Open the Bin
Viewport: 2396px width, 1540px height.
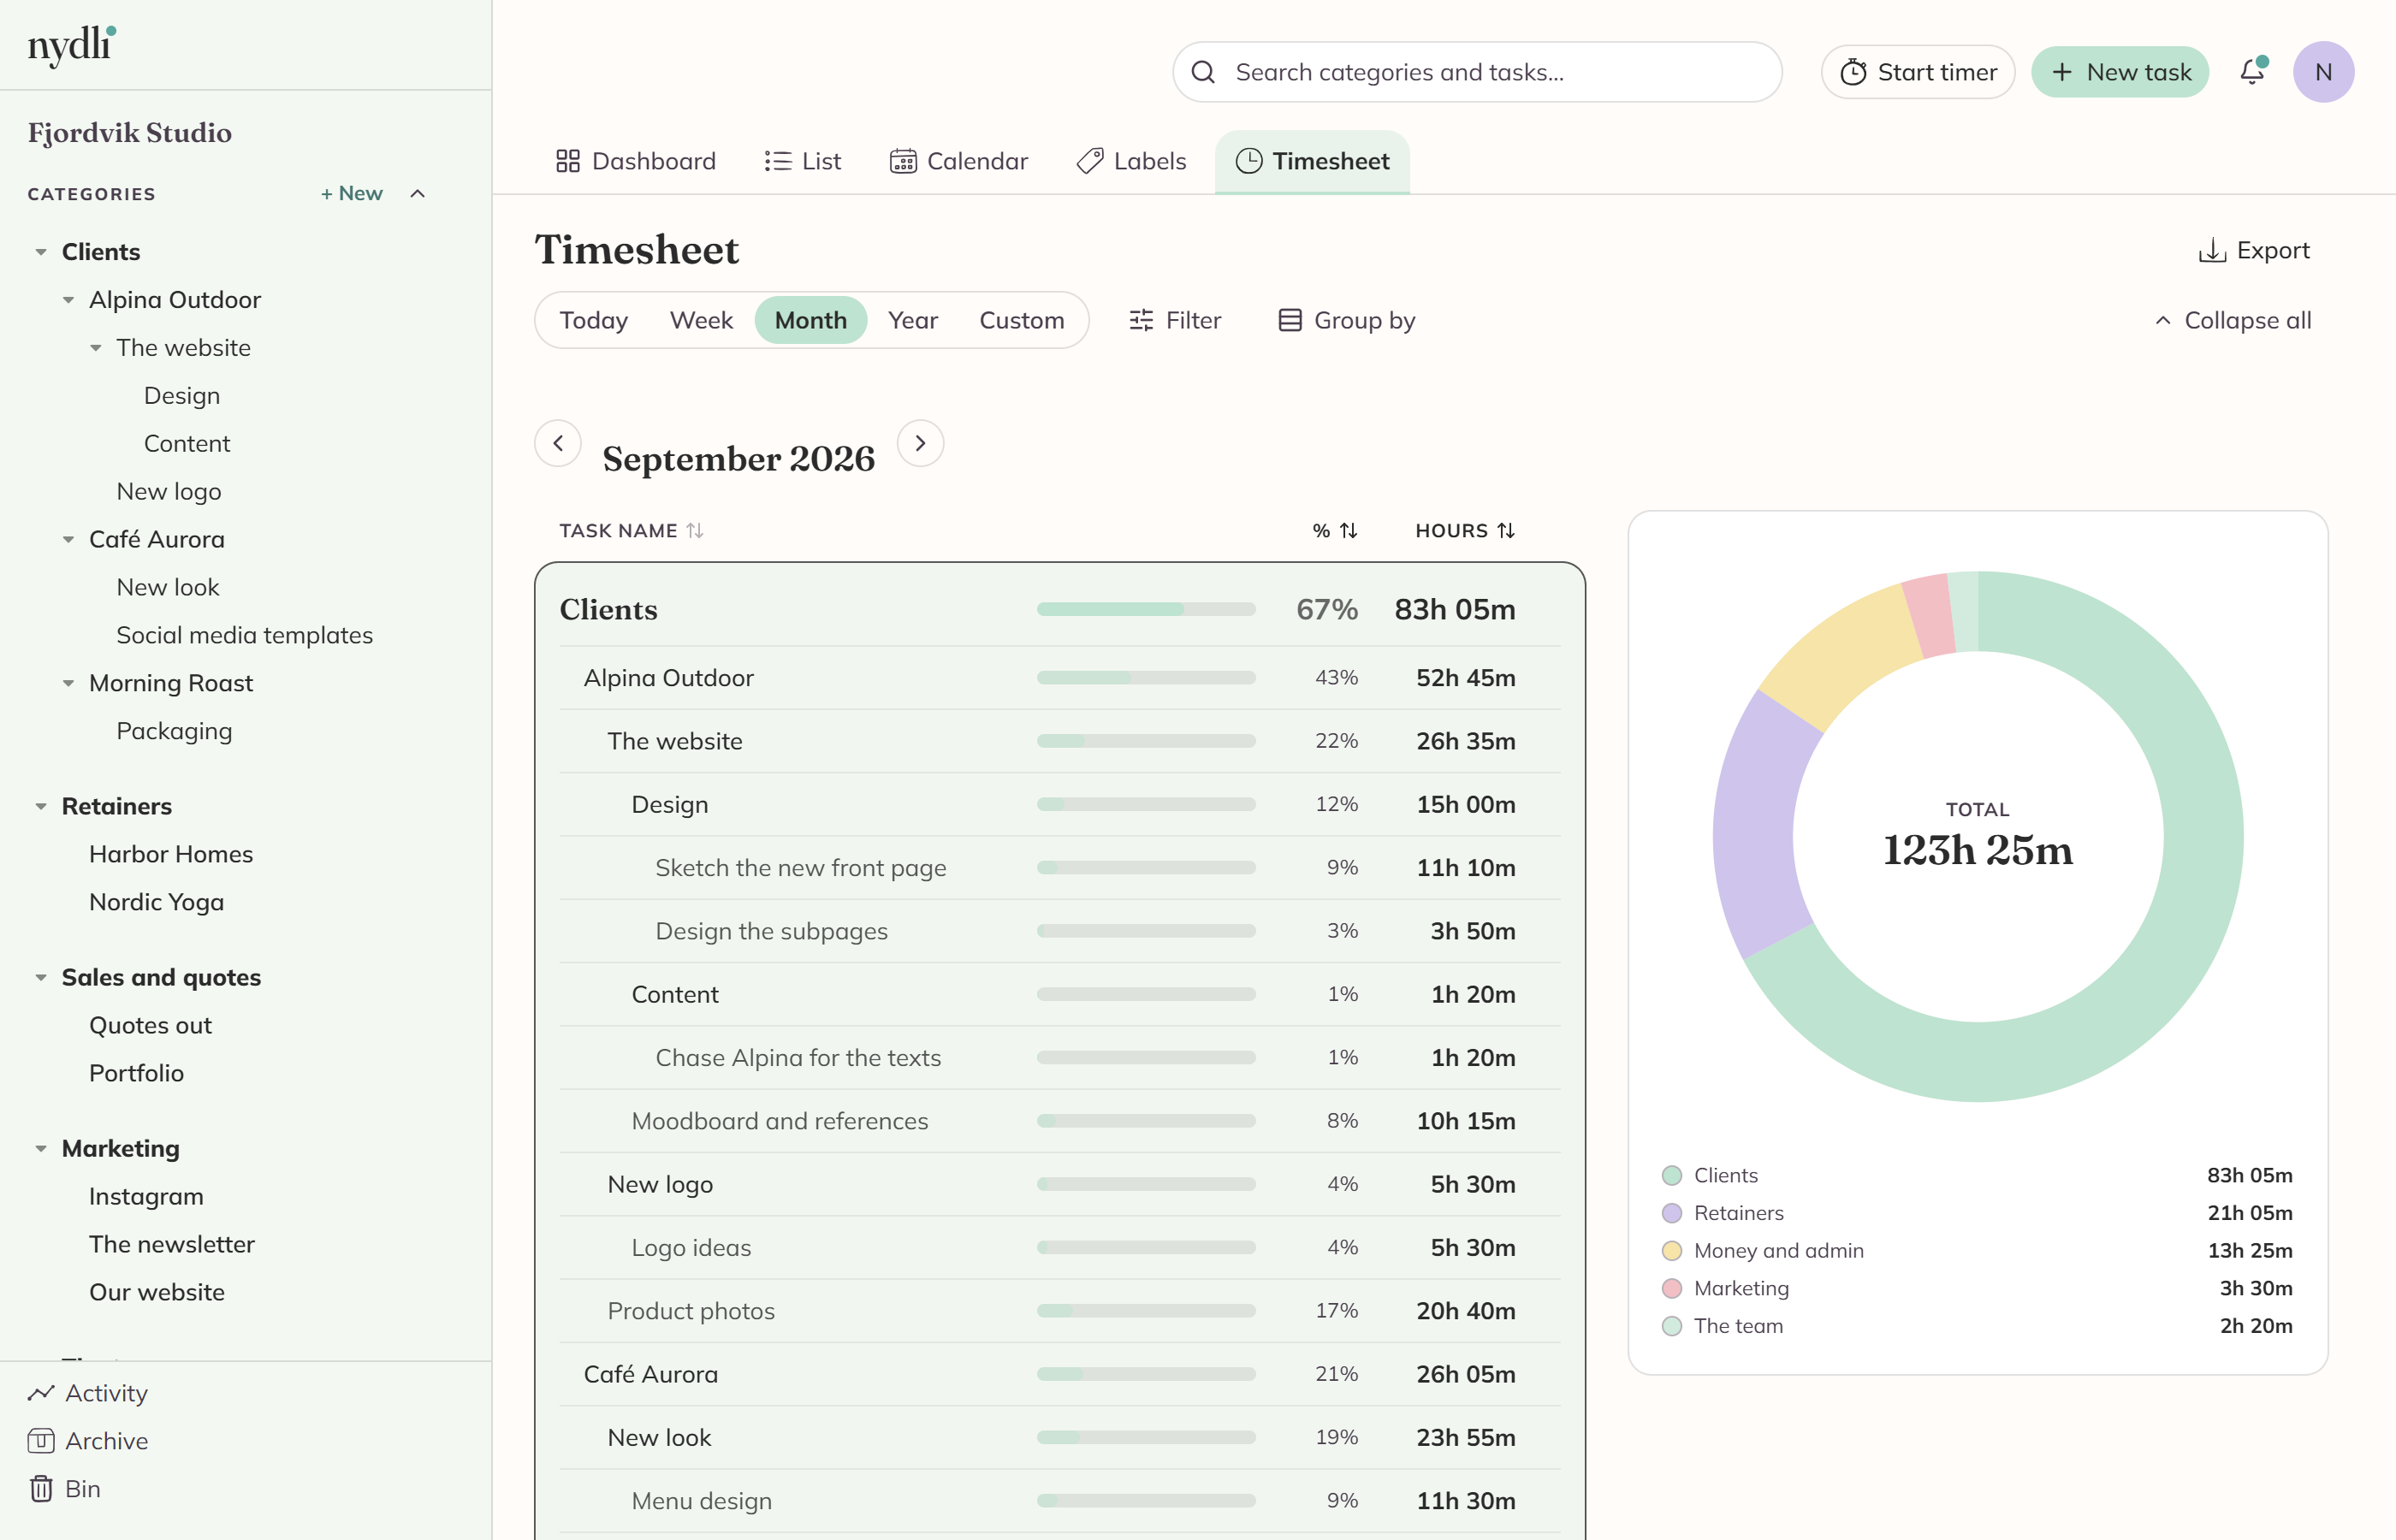click(65, 1489)
